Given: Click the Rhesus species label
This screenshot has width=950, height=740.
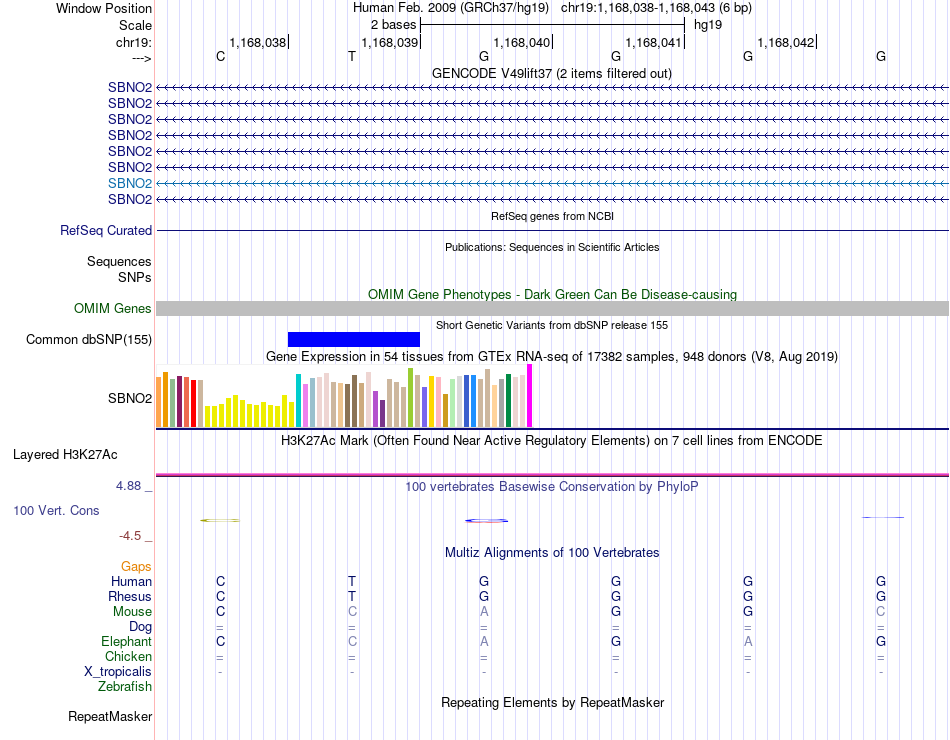Looking at the screenshot, I should pos(130,596).
